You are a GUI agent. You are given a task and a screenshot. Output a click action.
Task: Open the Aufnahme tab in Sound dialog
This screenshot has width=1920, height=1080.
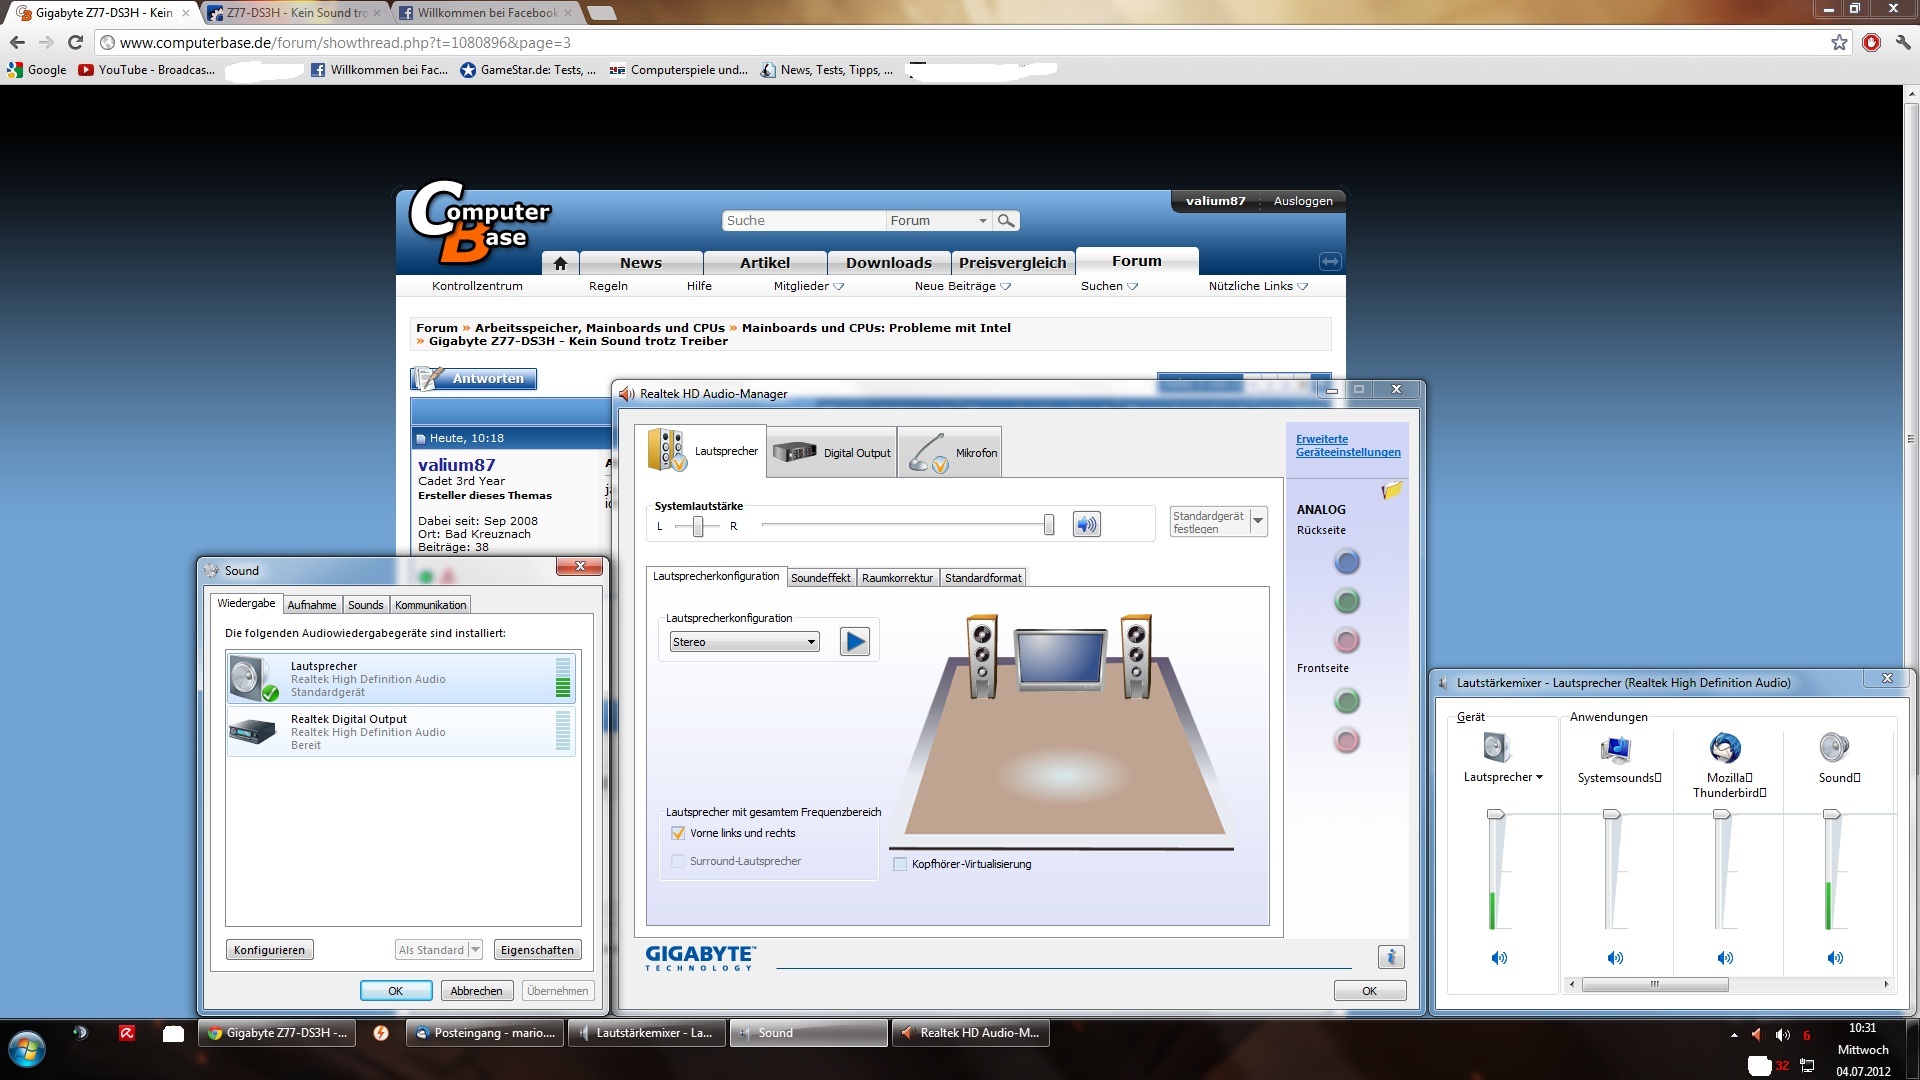[x=311, y=605]
